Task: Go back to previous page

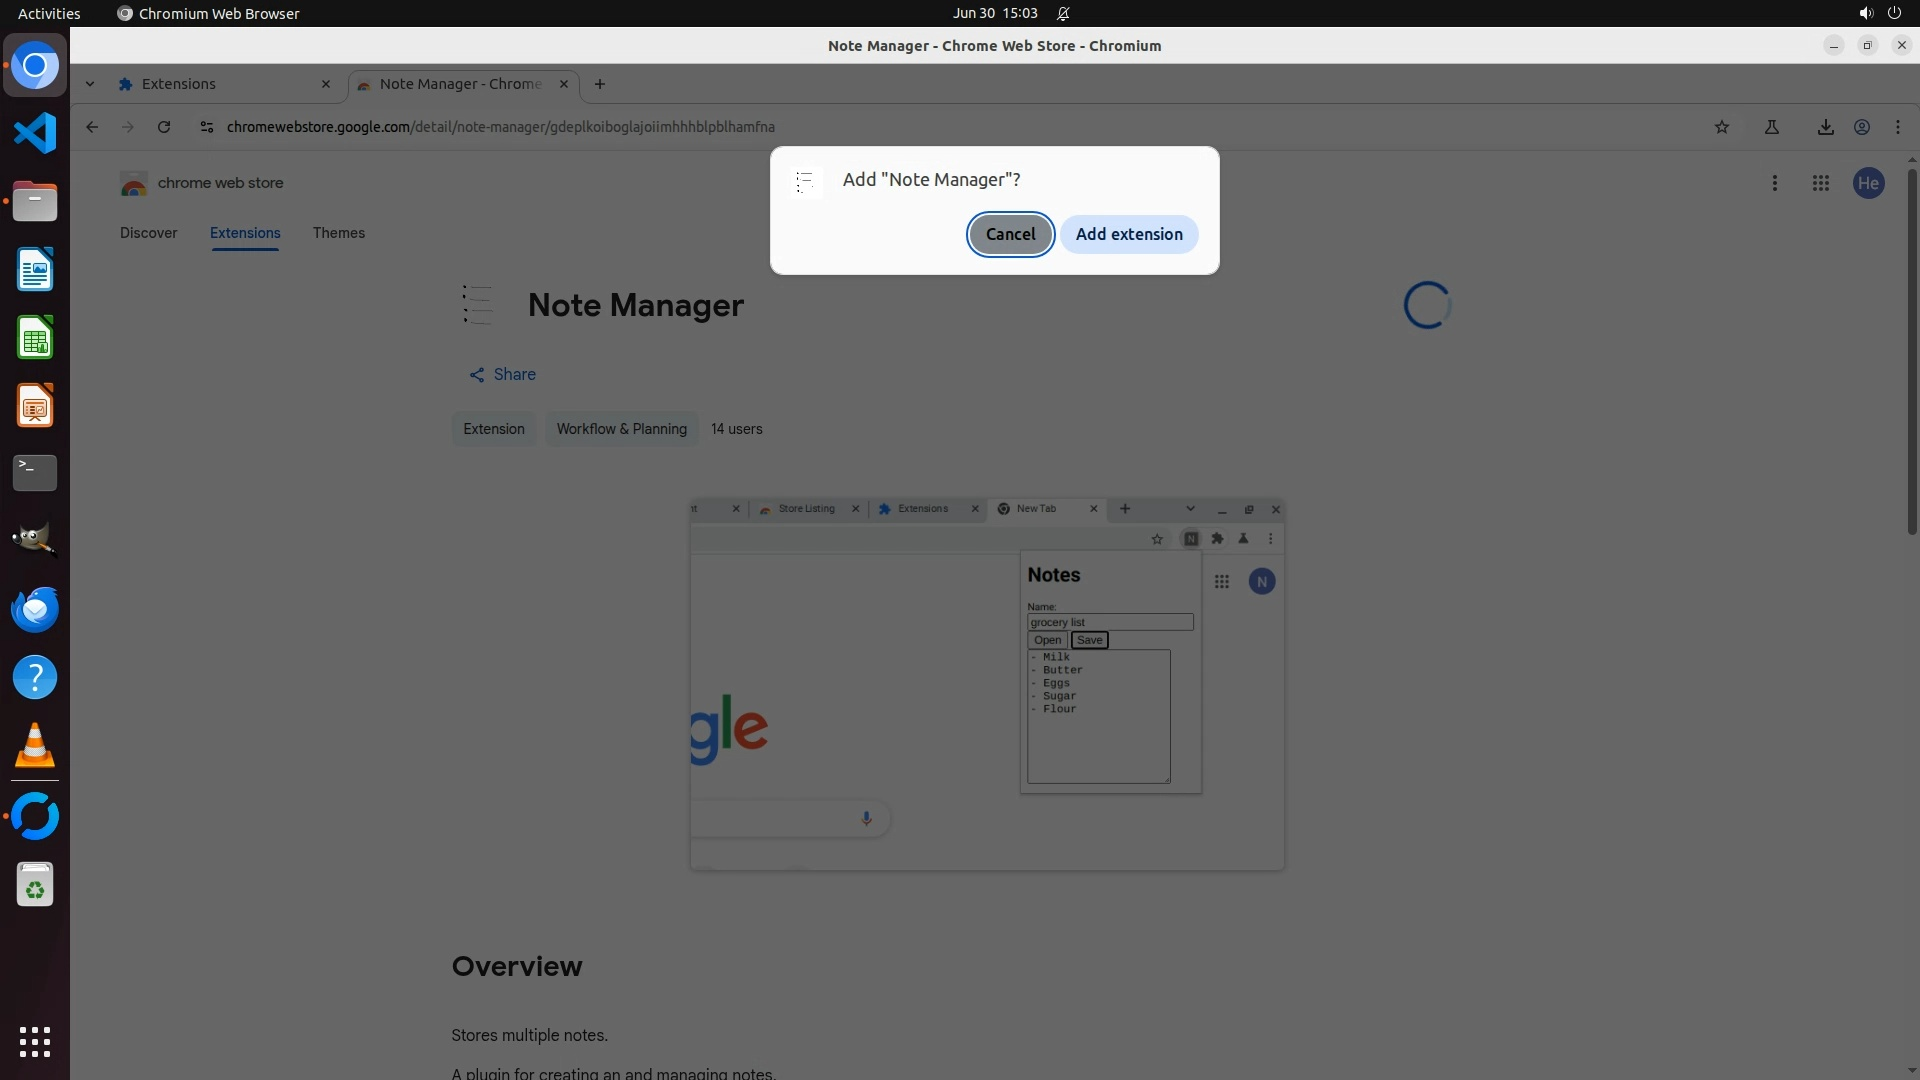Action: (x=92, y=127)
